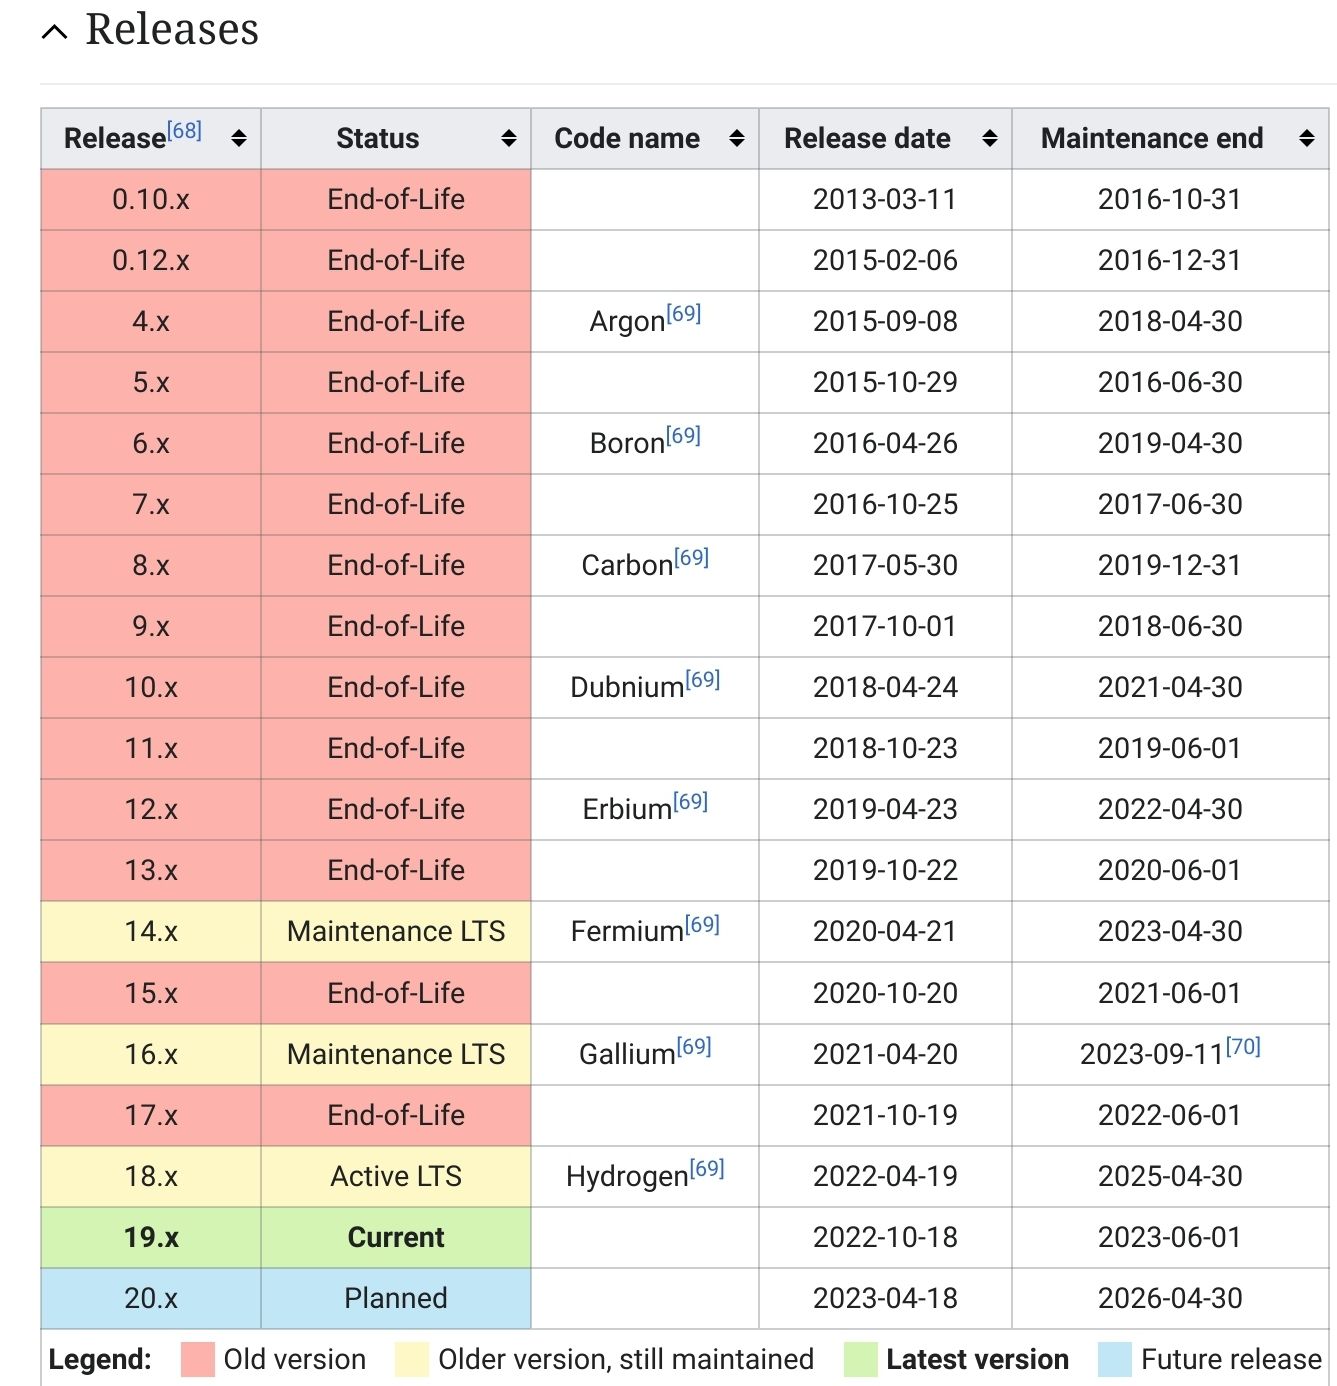Open citation 69 next to Boron
The image size is (1337, 1386).
tap(684, 435)
